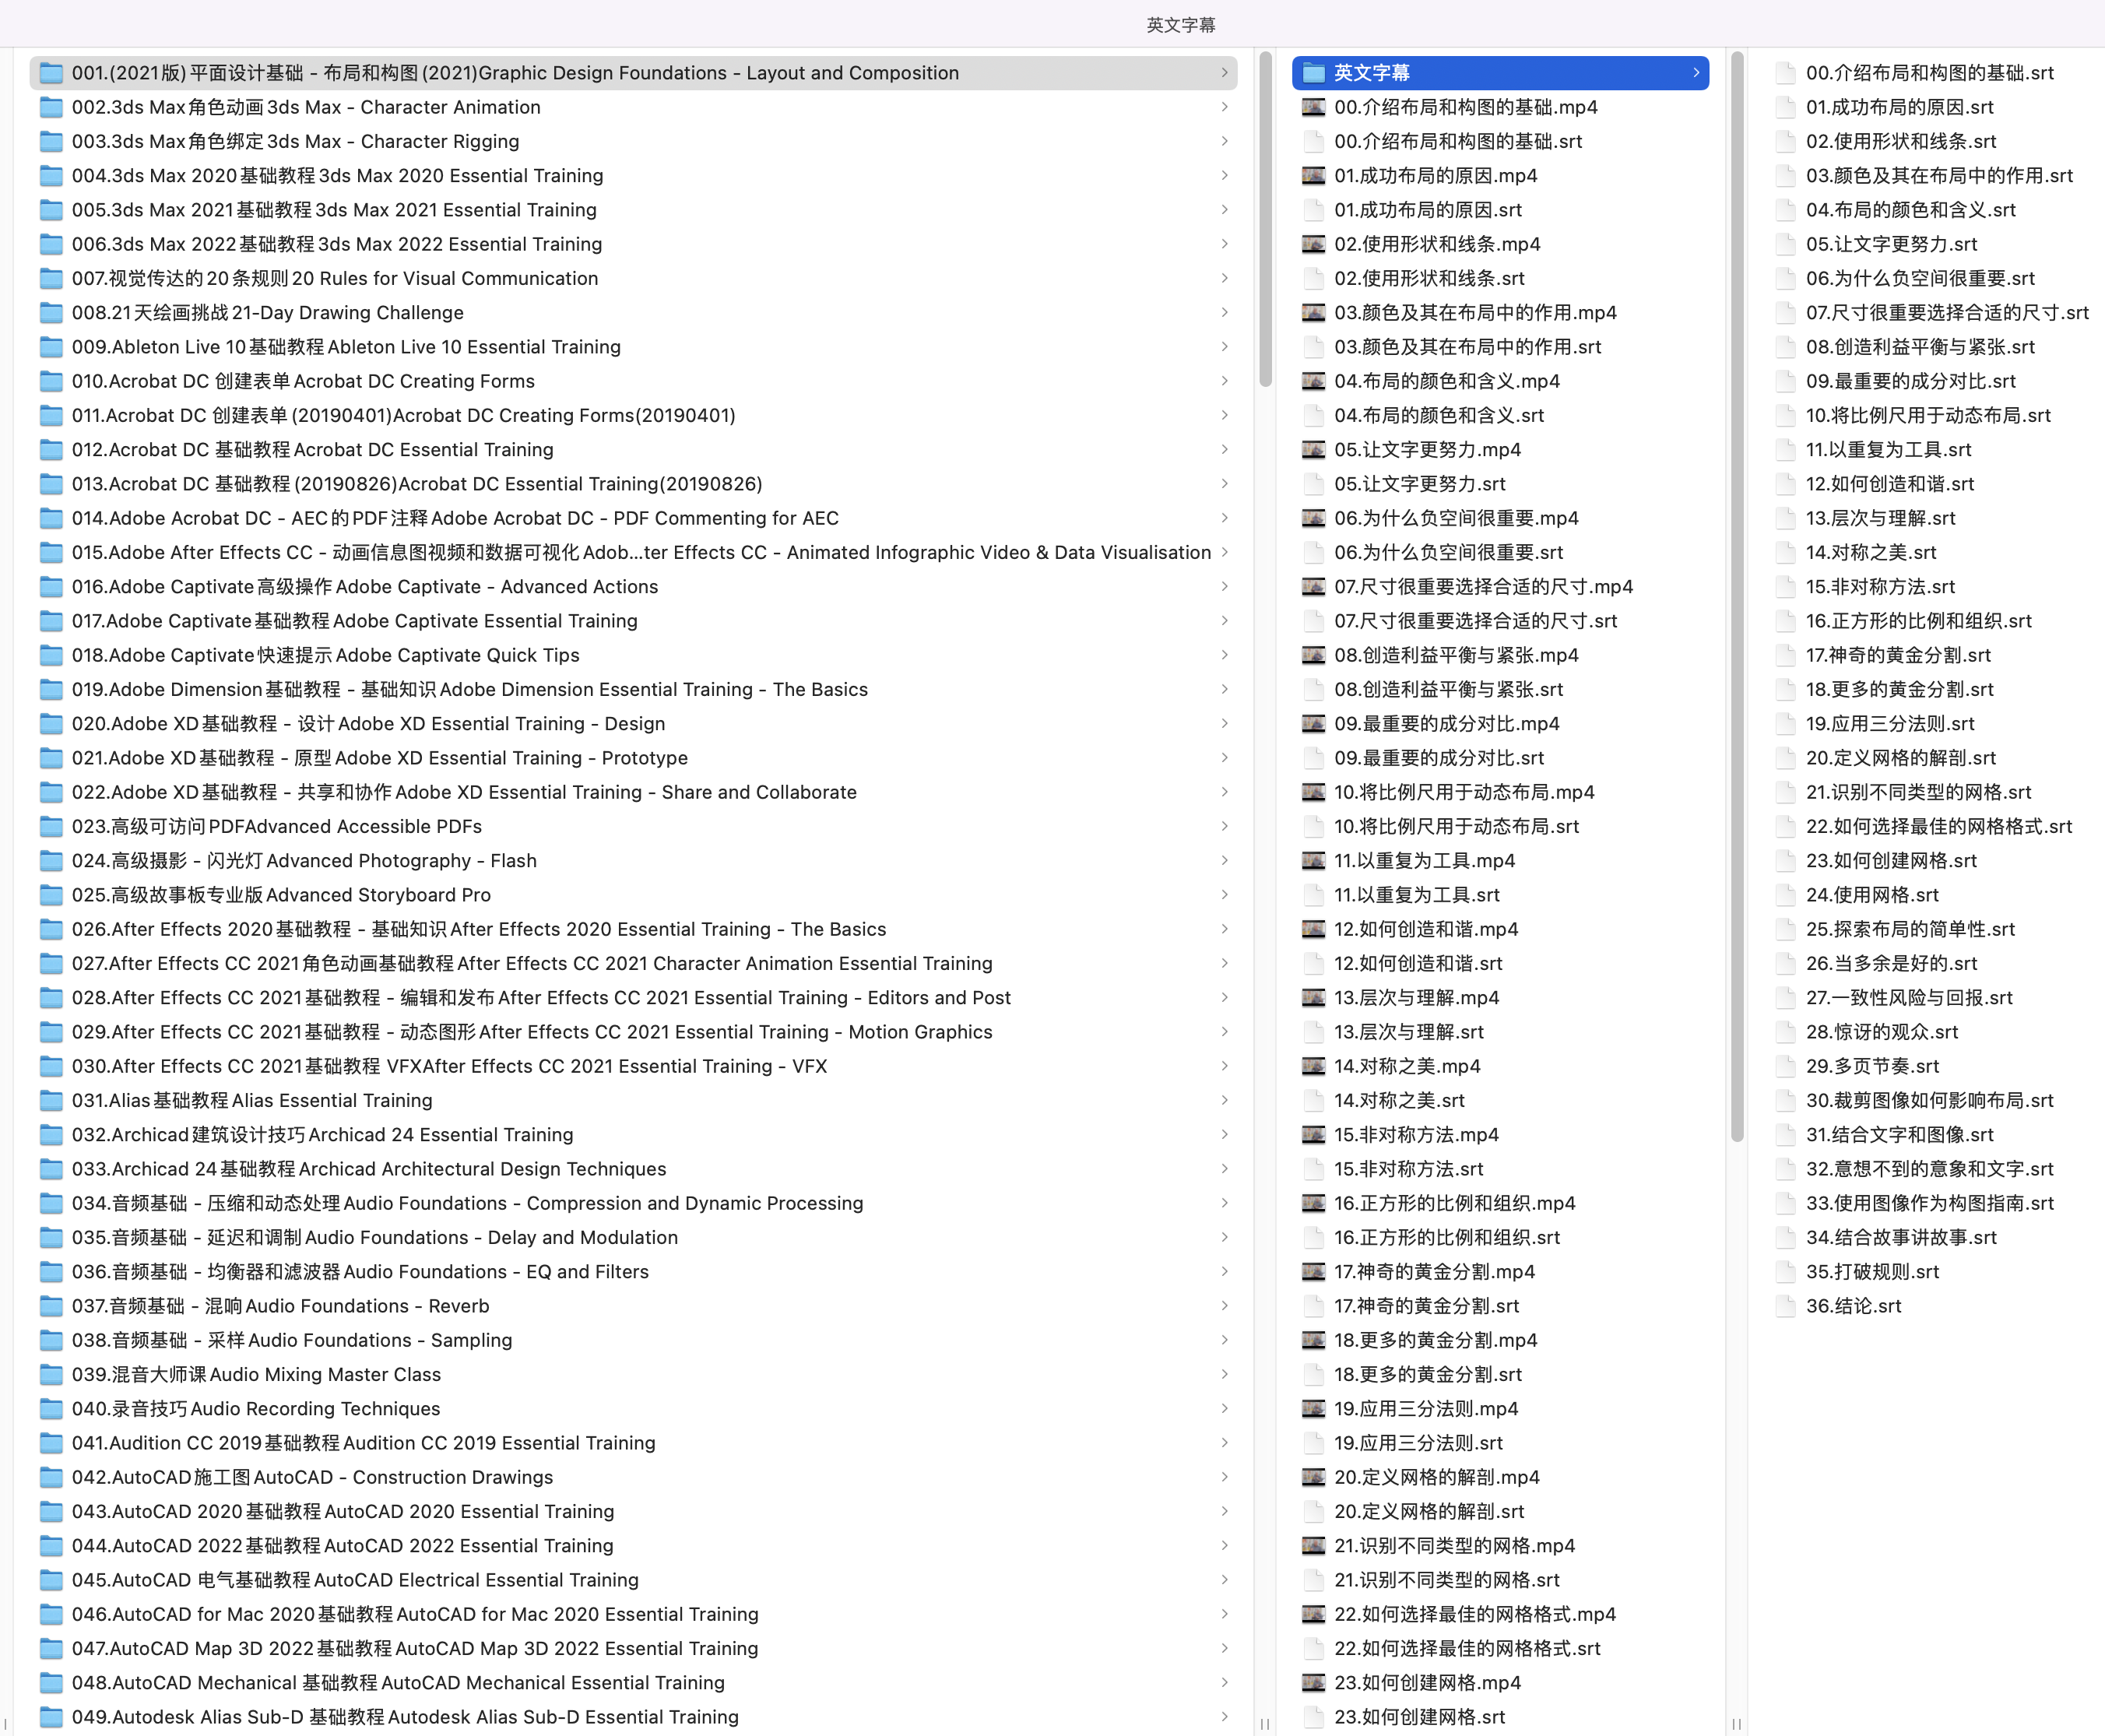
Task: Select file 02.使用形状和线条.mp4
Action: [1501, 244]
